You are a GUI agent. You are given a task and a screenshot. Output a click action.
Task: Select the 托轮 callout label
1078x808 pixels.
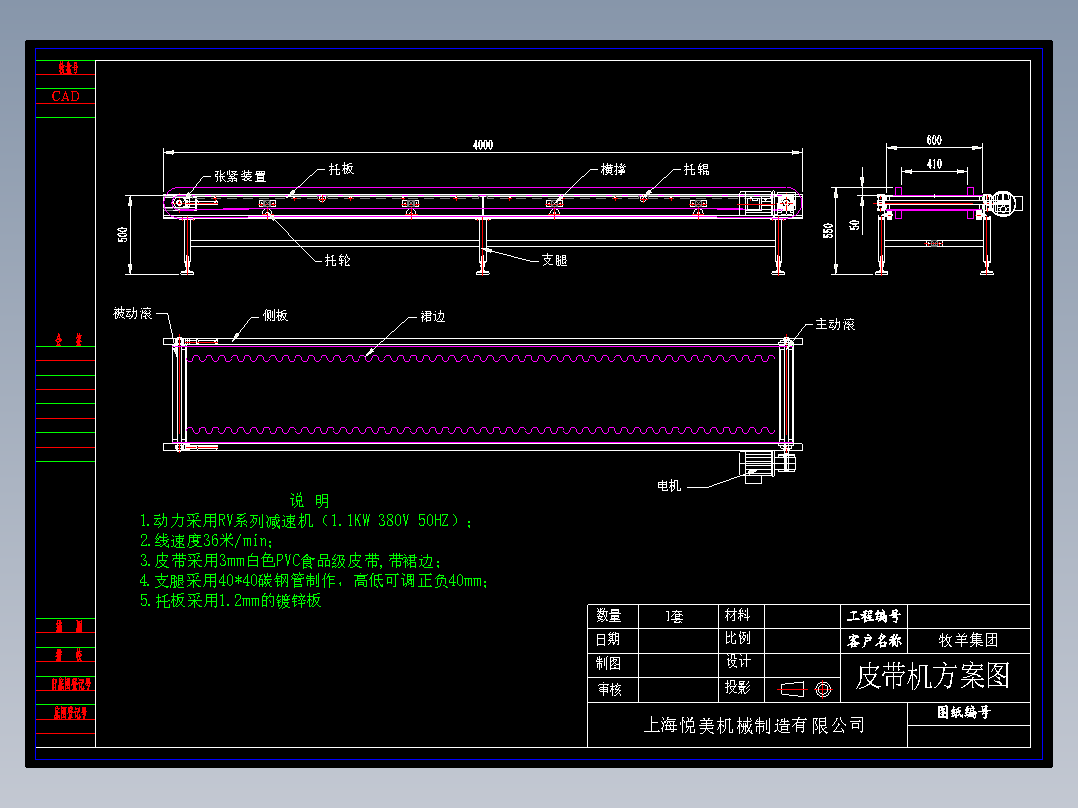pos(338,260)
